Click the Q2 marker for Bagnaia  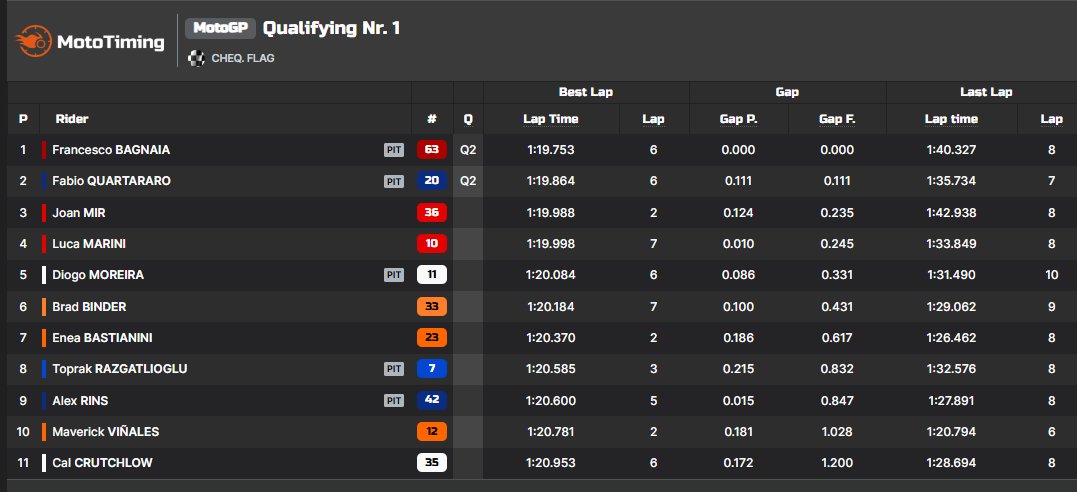(x=468, y=150)
